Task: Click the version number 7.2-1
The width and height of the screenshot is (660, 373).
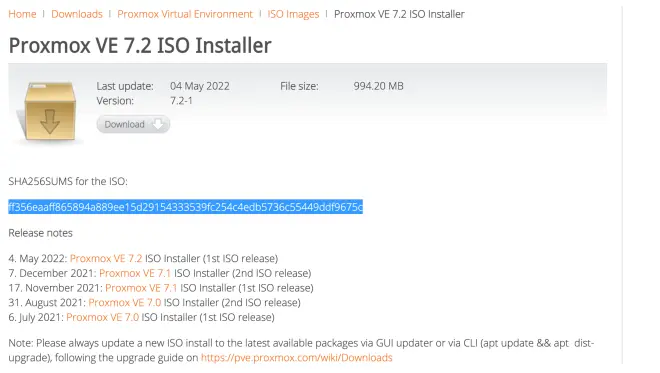Action: (x=181, y=101)
